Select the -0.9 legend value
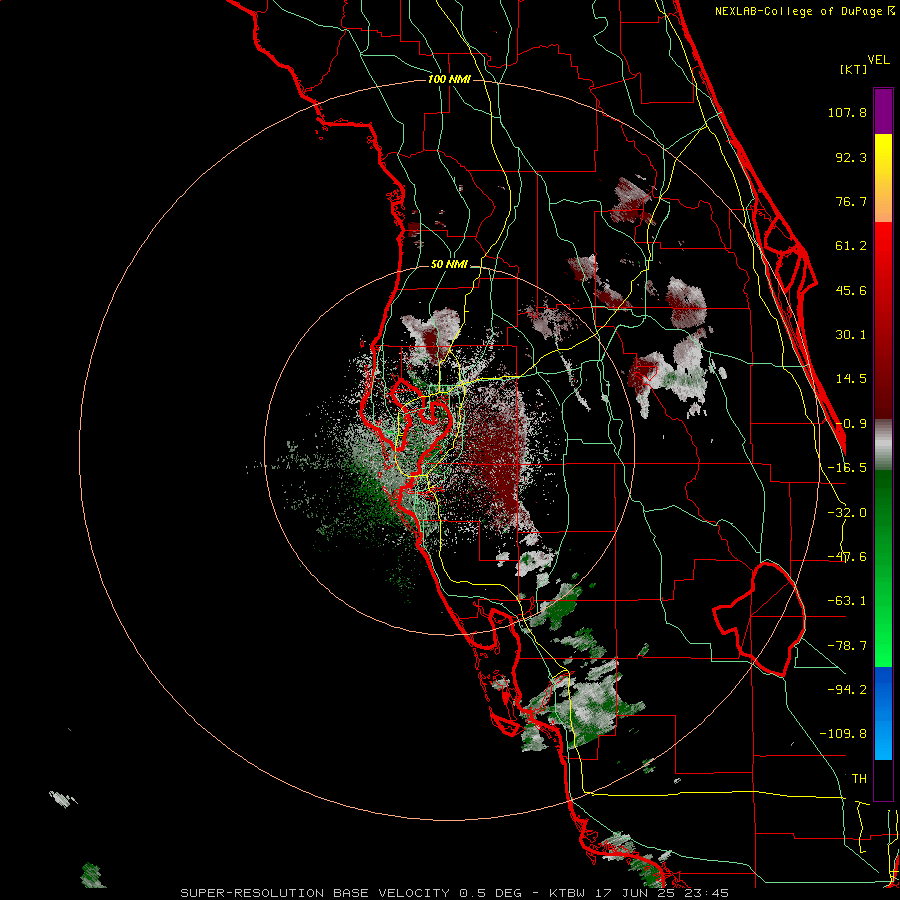This screenshot has width=900, height=900. click(x=851, y=424)
